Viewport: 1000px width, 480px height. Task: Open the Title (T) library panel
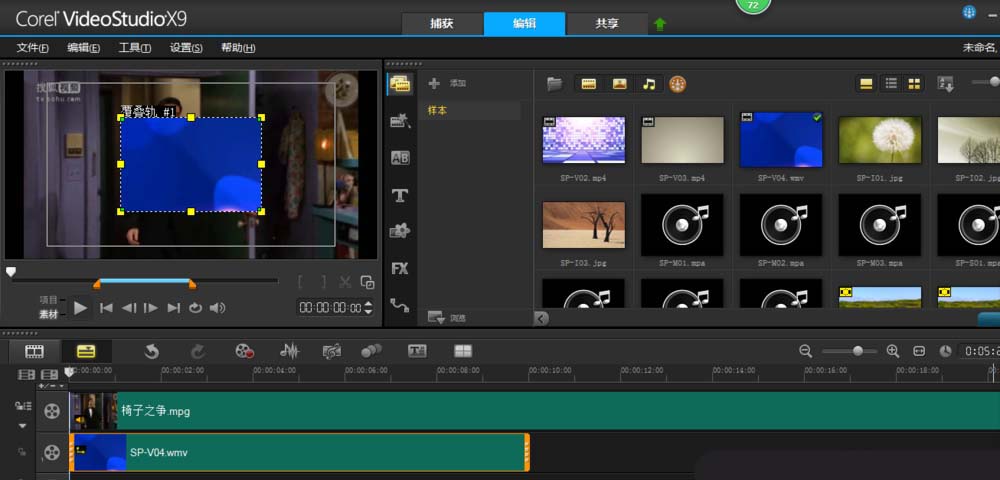(x=400, y=195)
